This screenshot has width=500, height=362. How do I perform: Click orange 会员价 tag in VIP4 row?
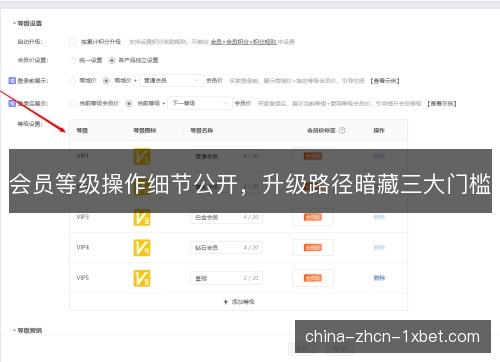point(313,248)
